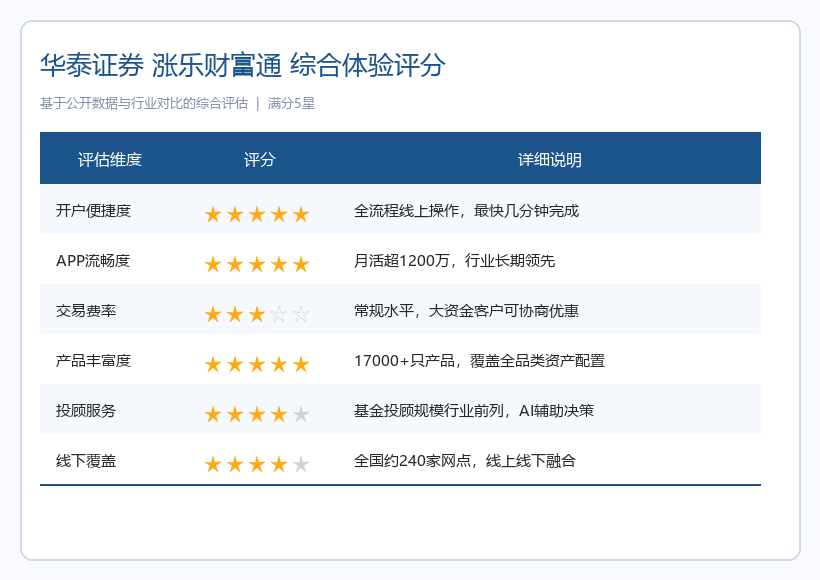Click the third star in 产品丰富度 row
The height and width of the screenshot is (580, 820).
point(257,364)
